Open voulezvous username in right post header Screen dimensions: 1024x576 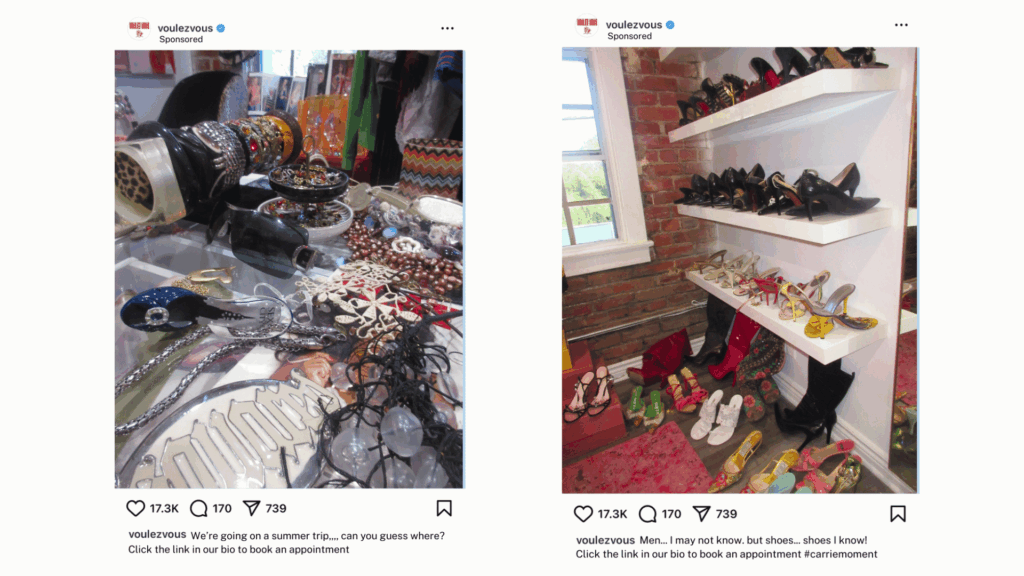pyautogui.click(x=633, y=25)
